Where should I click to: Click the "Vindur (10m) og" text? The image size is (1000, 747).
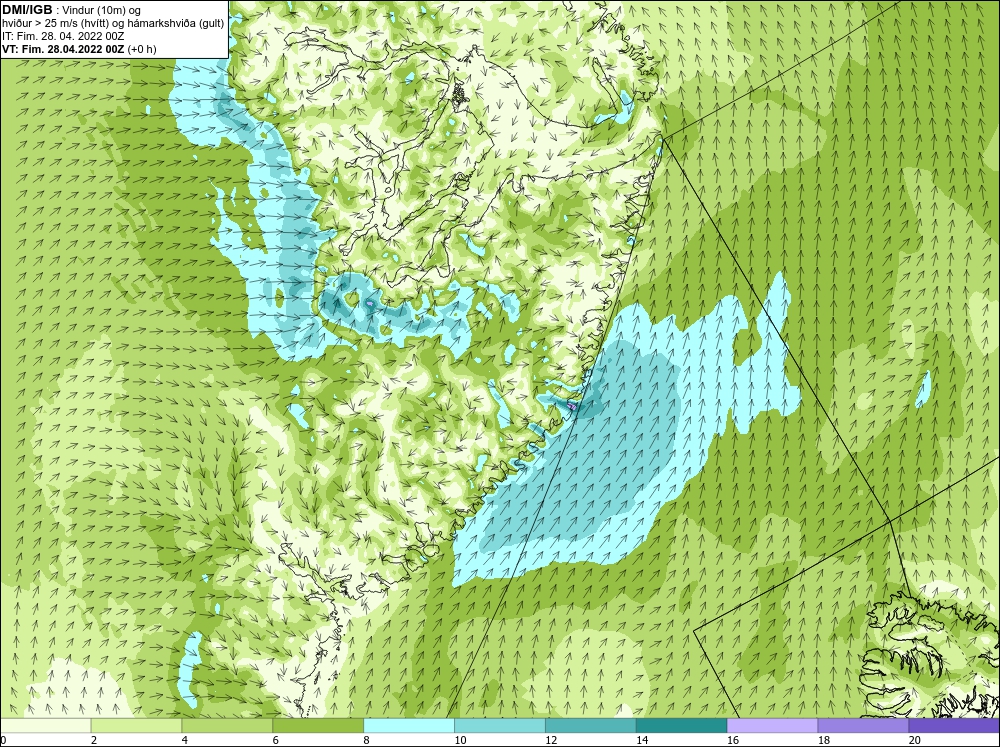(103, 10)
